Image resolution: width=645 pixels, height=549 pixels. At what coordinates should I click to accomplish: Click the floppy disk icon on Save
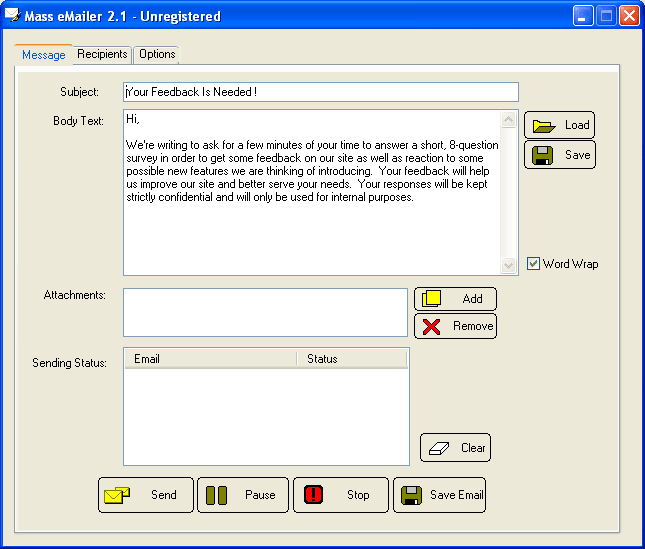542,155
